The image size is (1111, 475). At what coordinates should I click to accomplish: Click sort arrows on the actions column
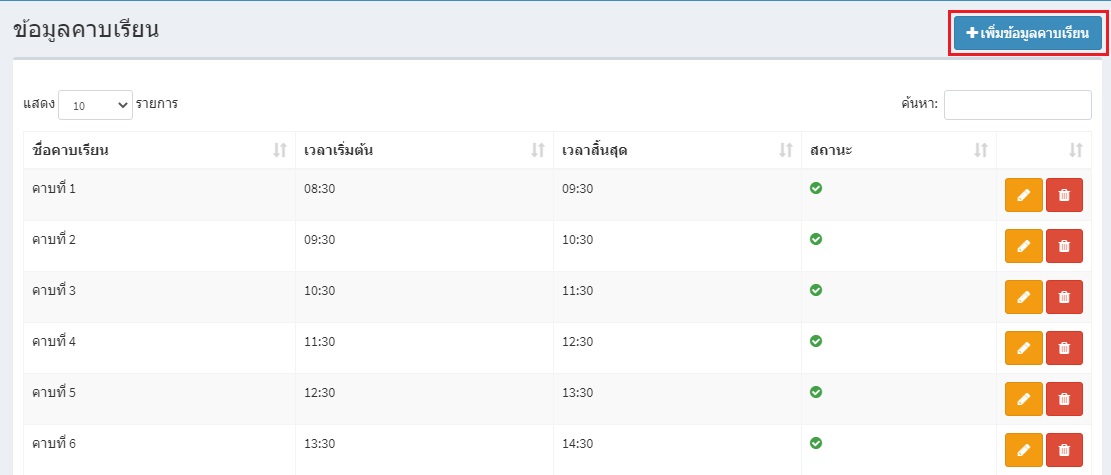(x=1076, y=150)
